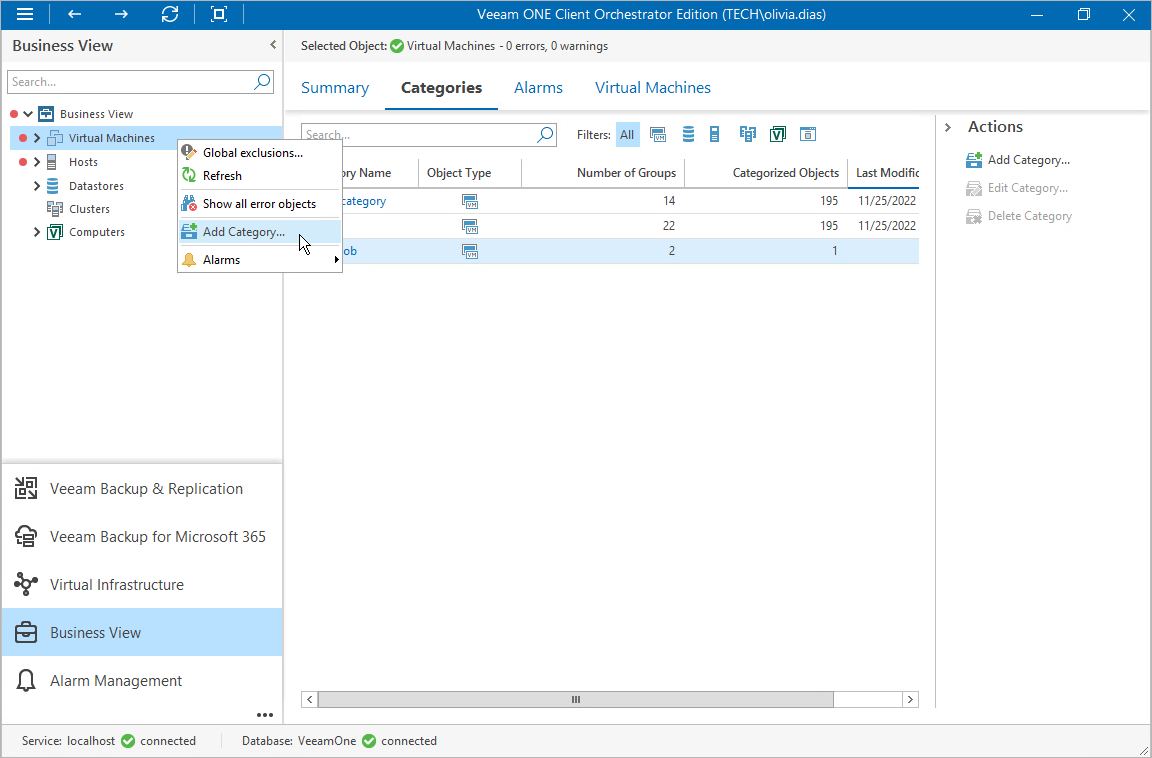Click the categories search magnifier icon
The height and width of the screenshot is (758, 1152).
(545, 134)
